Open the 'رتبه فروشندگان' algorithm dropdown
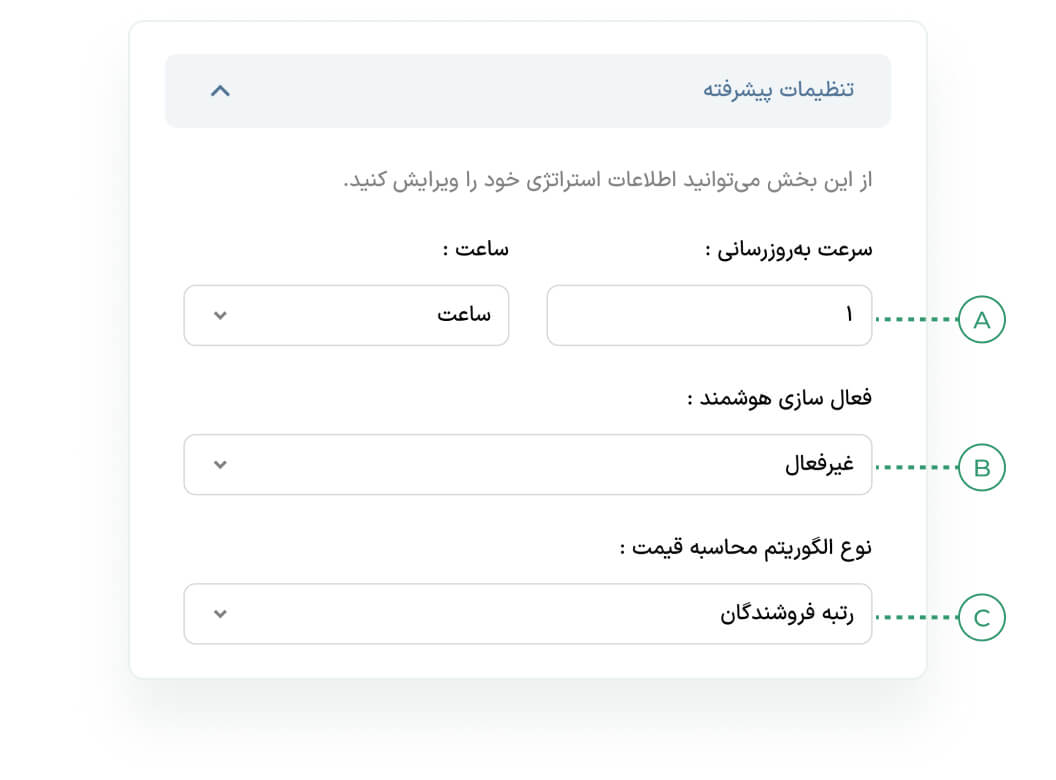Image resolution: width=1056 pixels, height=780 pixels. coord(527,614)
